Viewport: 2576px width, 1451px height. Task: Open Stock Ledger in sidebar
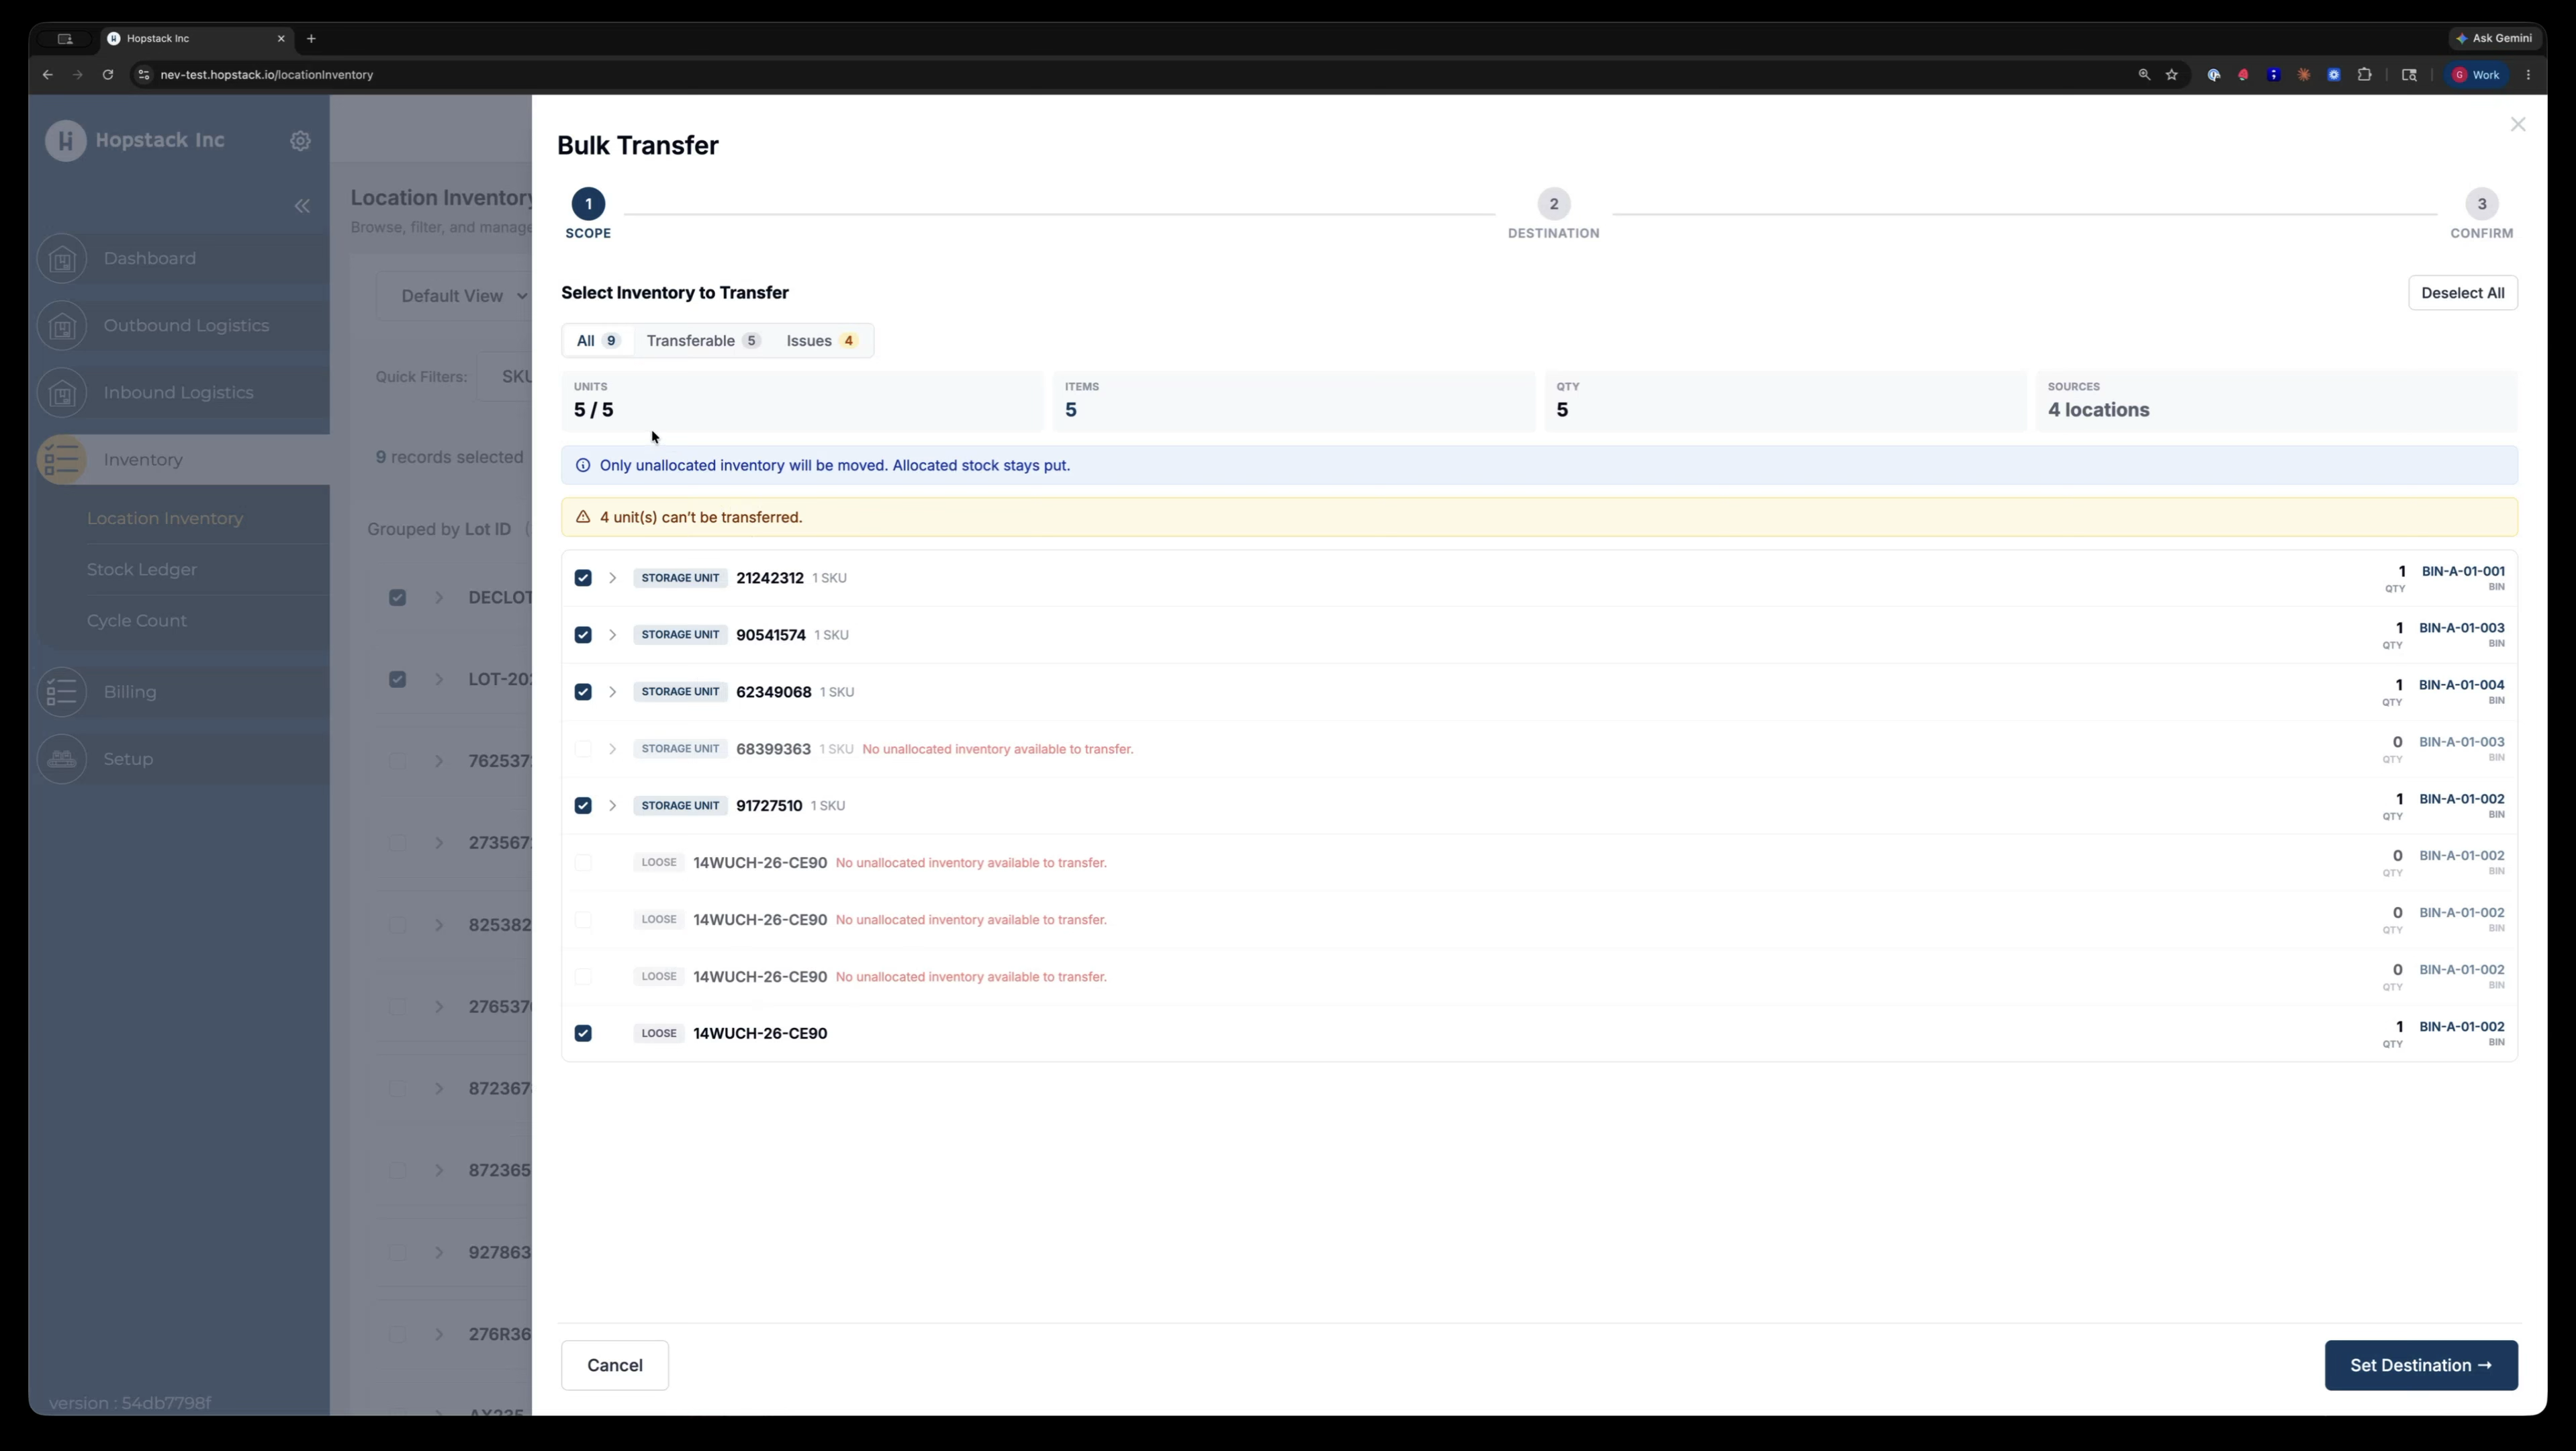[142, 570]
